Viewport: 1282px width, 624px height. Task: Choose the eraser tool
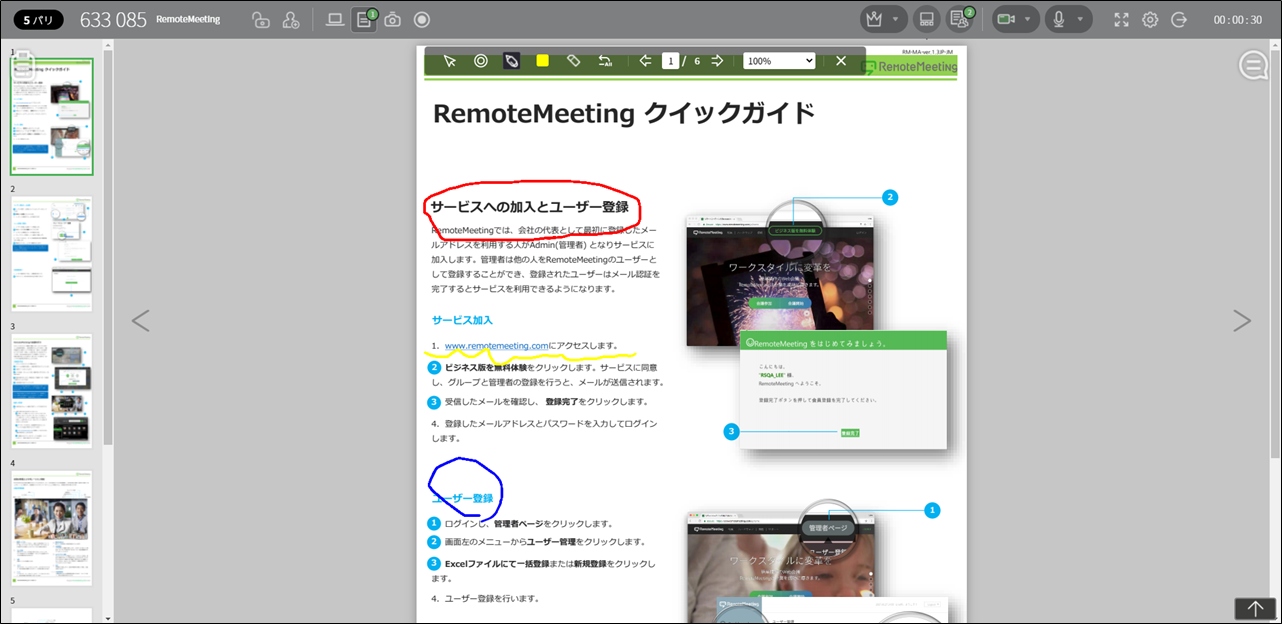[573, 61]
